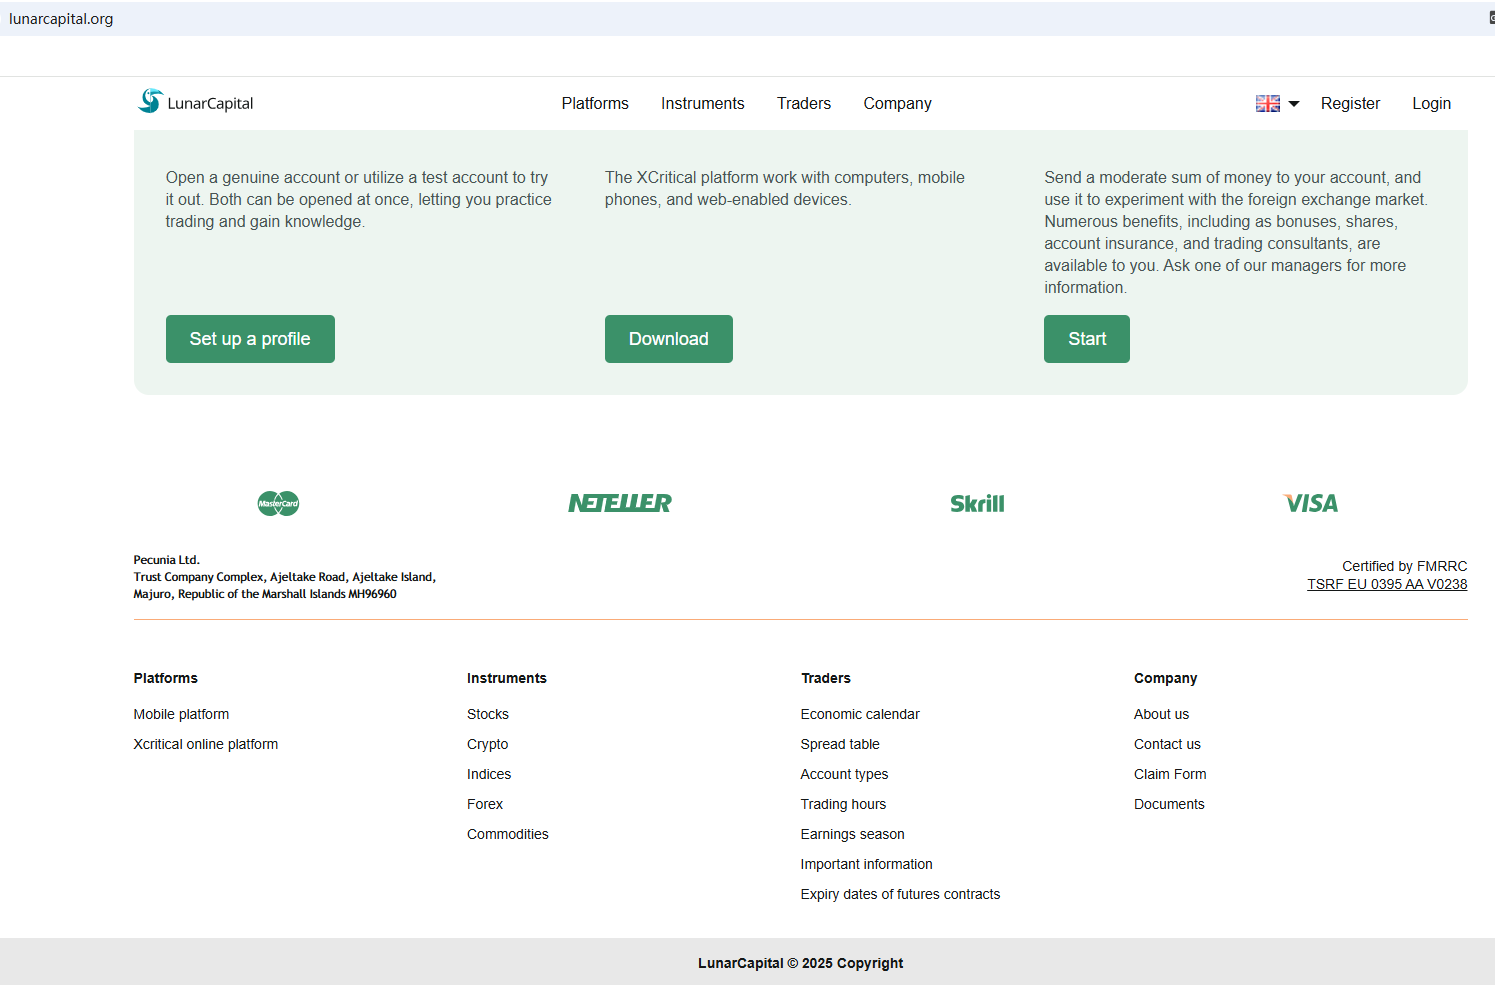Click the Neteller payment logo
Screen dimensions: 1495x985
tap(620, 503)
